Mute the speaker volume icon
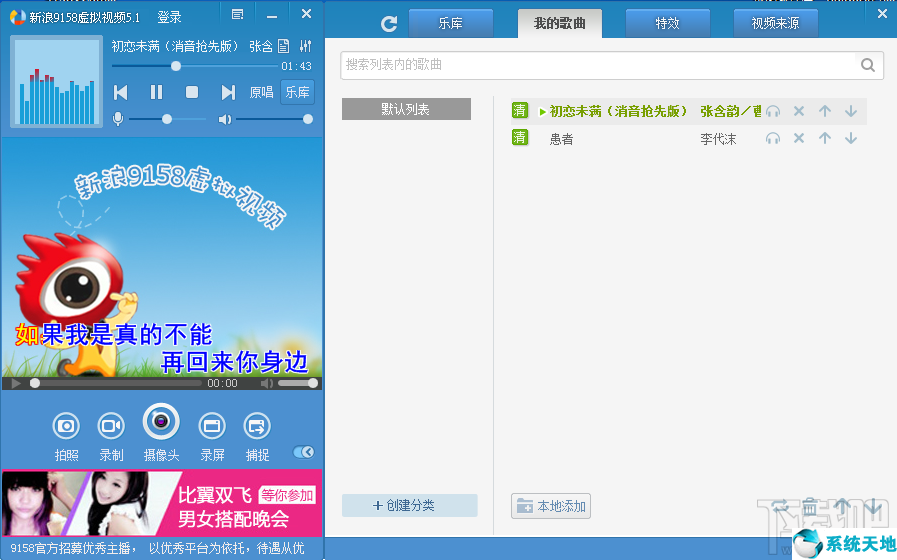Image resolution: width=897 pixels, height=560 pixels. [x=224, y=119]
